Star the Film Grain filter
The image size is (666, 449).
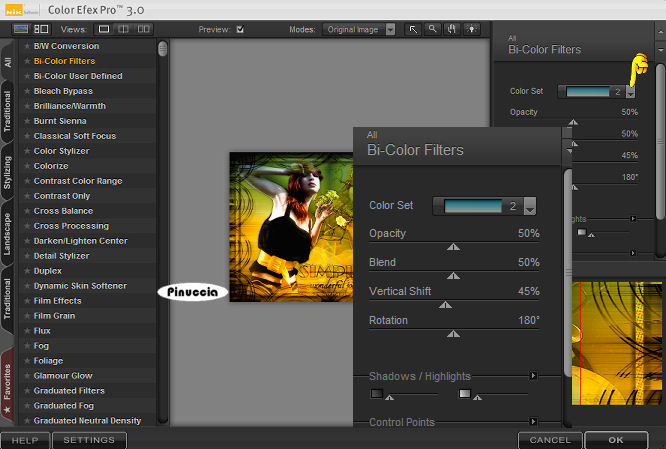tap(27, 316)
